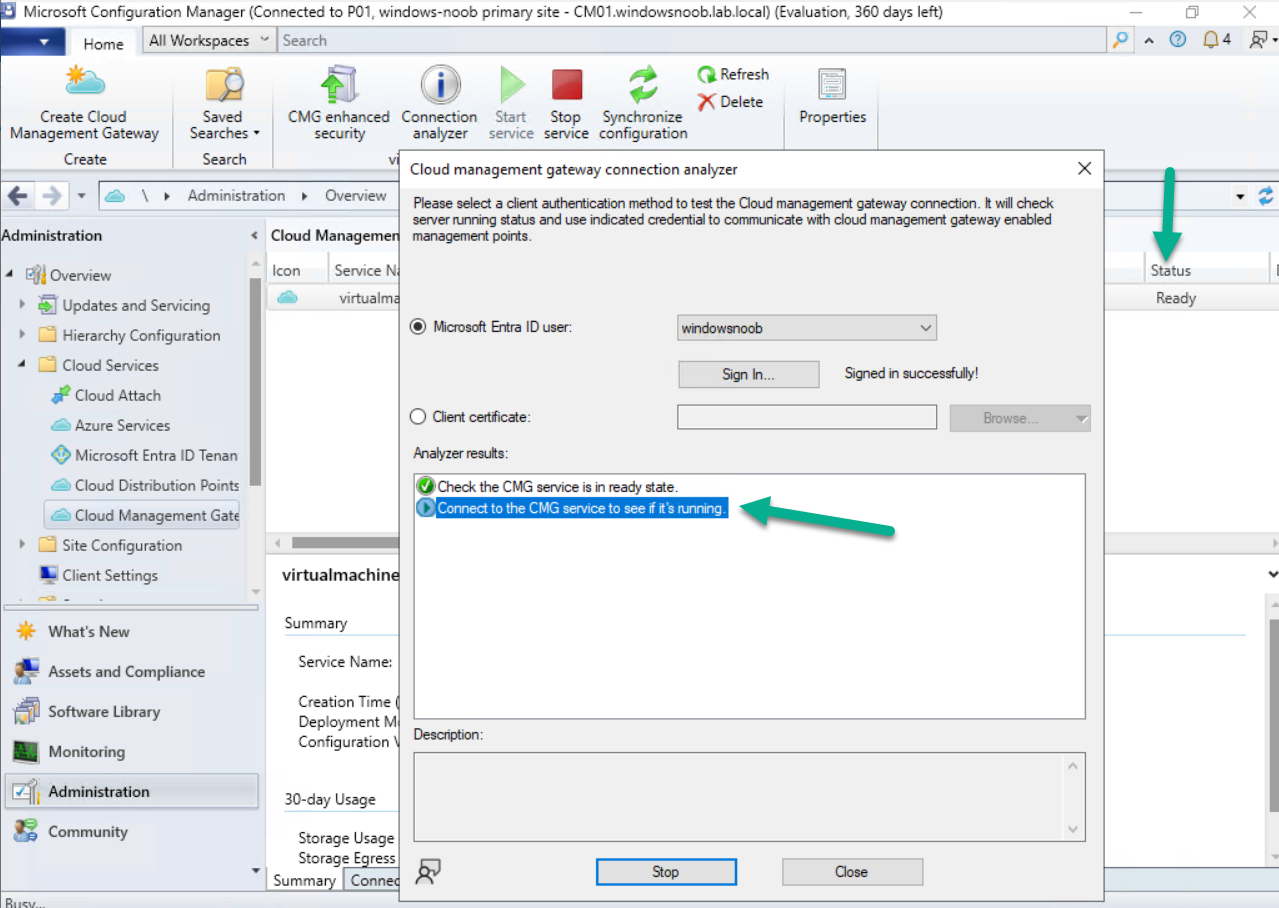The height and width of the screenshot is (908, 1279).
Task: Close the connection analyzer dialog with X
Action: click(1084, 169)
